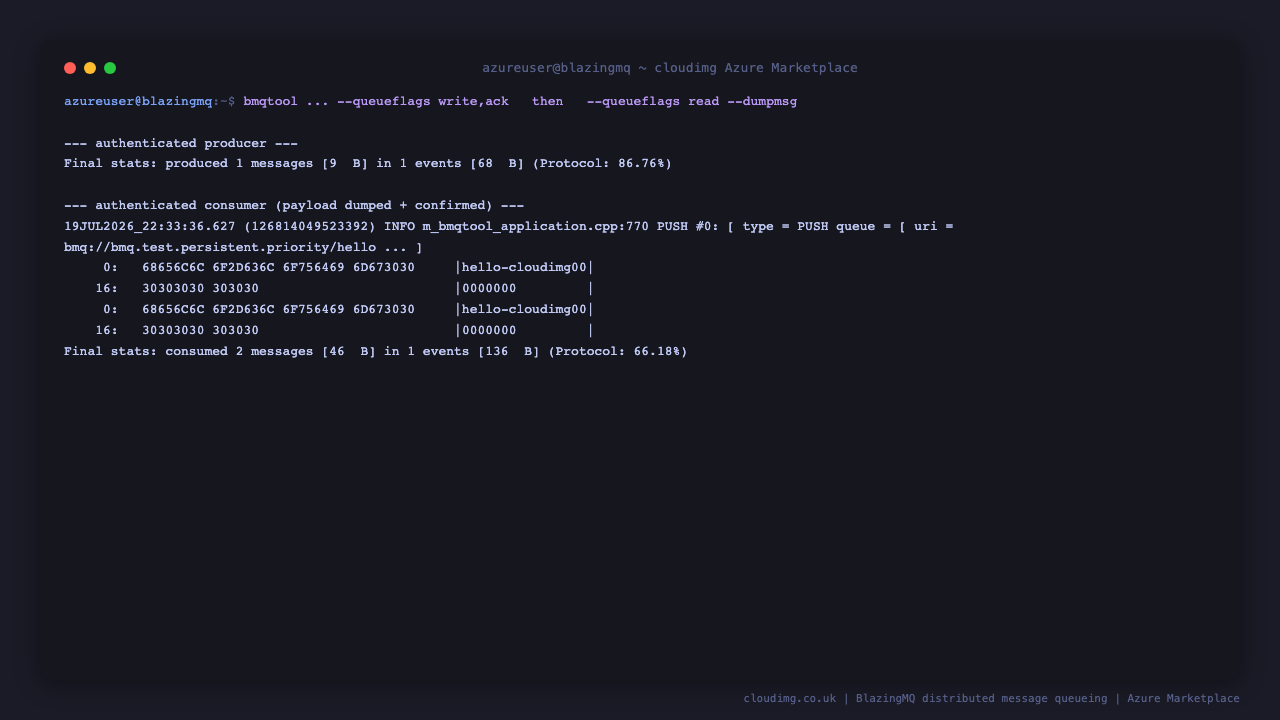
Task: Click the red close window dot
Action: pos(70,68)
